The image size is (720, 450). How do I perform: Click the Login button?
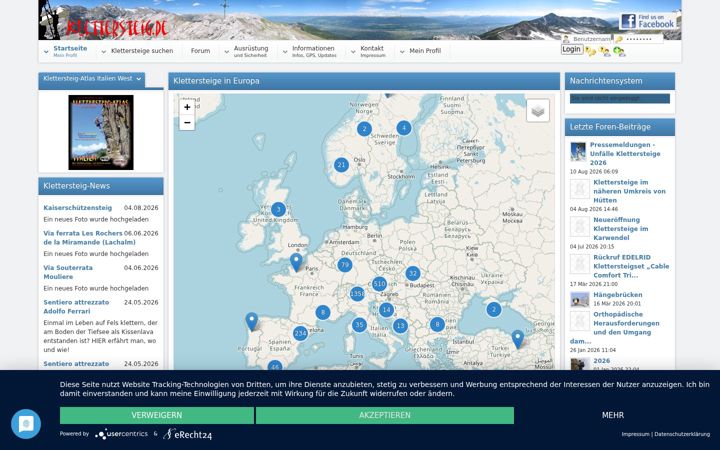(x=572, y=49)
